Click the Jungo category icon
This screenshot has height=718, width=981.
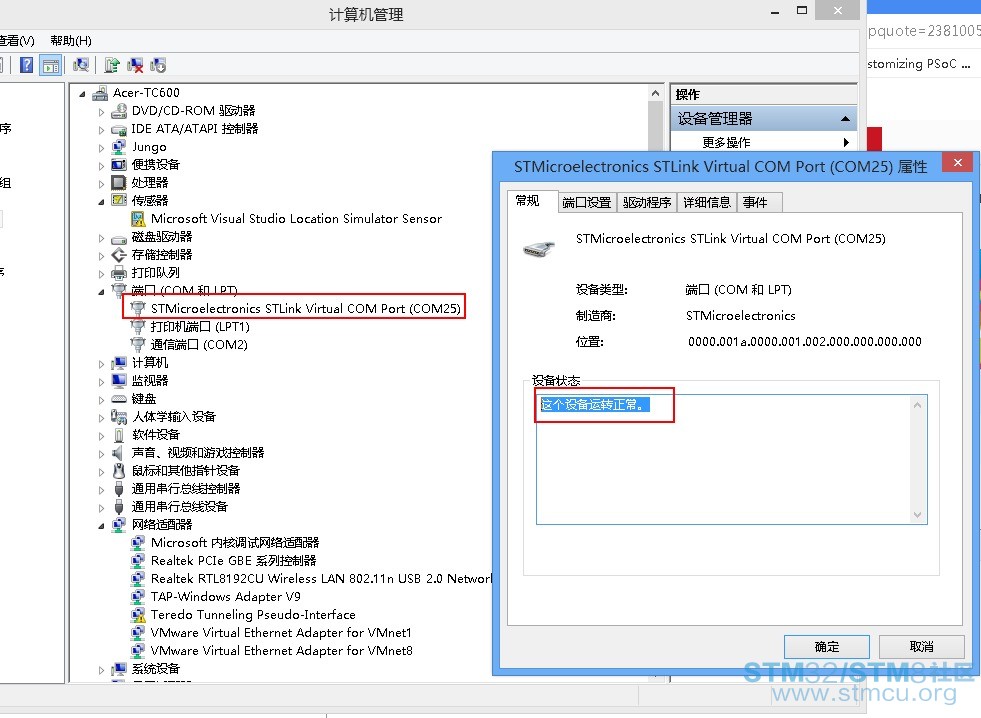click(x=119, y=147)
